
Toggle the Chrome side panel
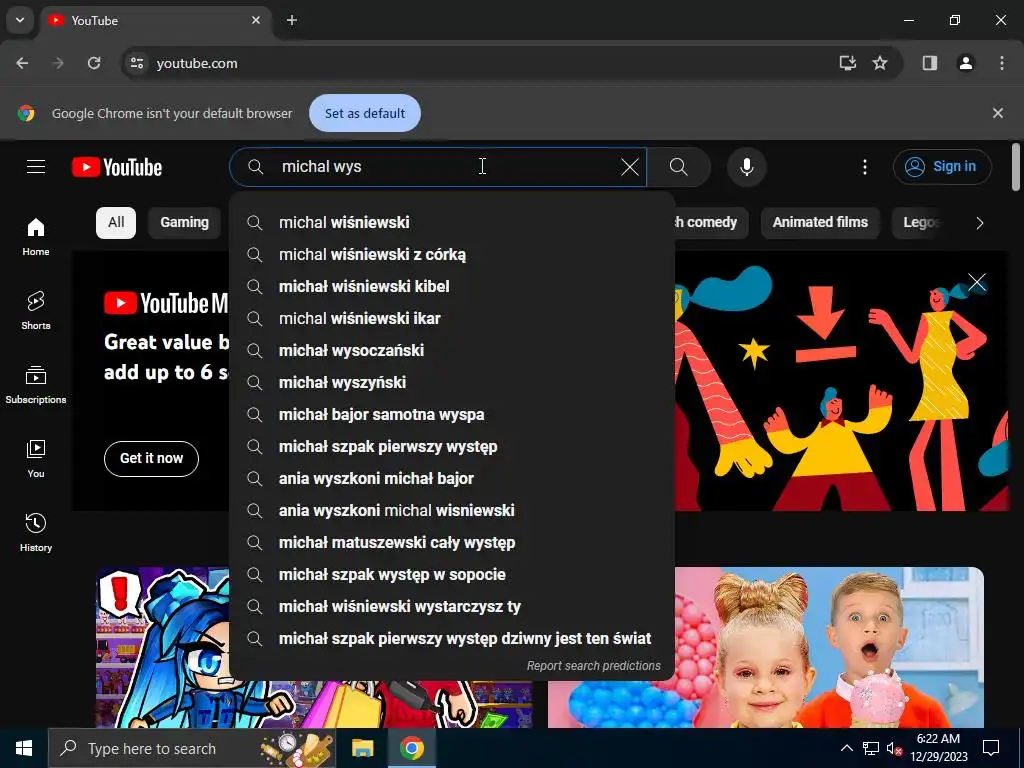click(x=930, y=63)
